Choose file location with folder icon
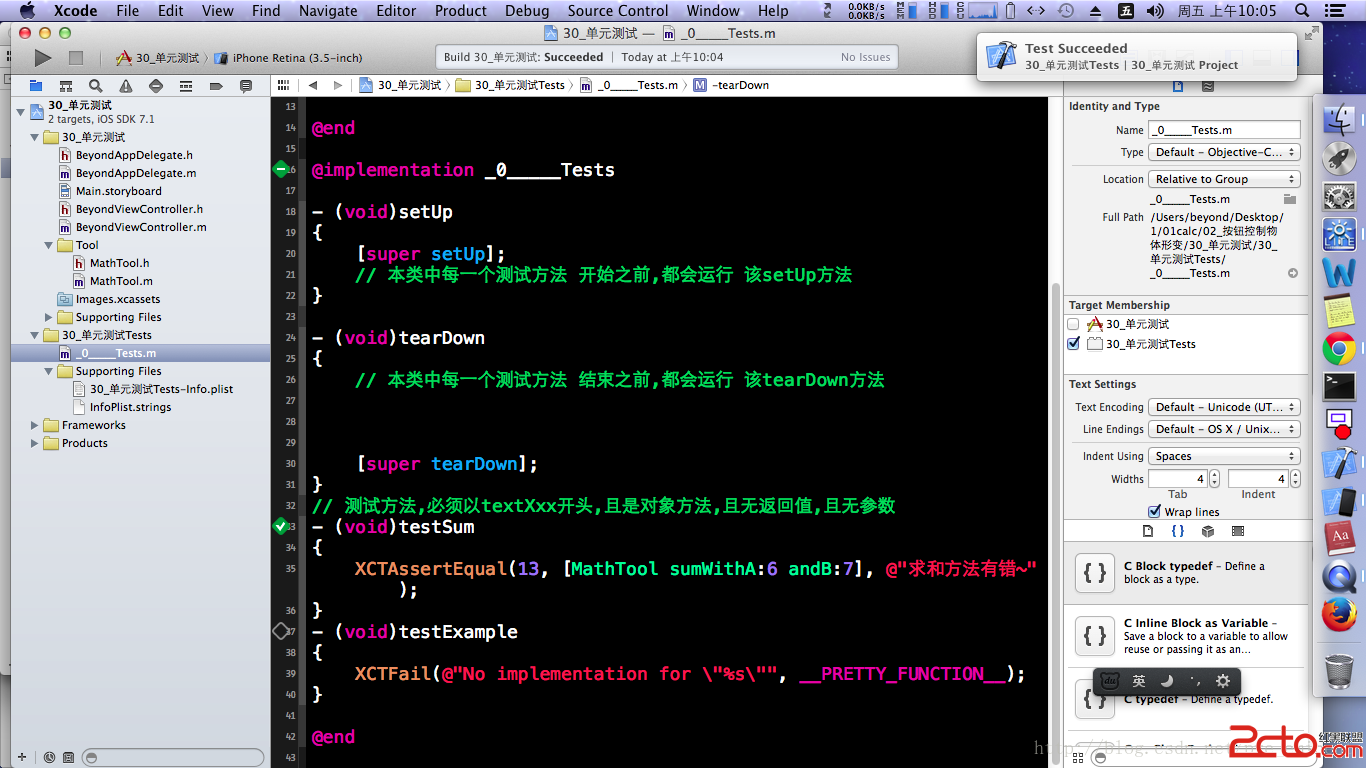 (x=1290, y=199)
